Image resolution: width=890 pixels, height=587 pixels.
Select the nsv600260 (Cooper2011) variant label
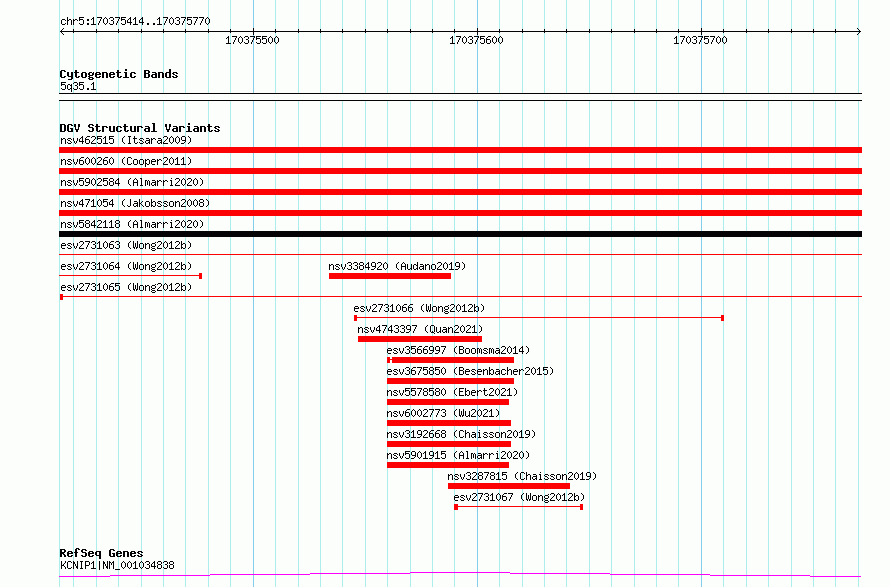pyautogui.click(x=126, y=161)
